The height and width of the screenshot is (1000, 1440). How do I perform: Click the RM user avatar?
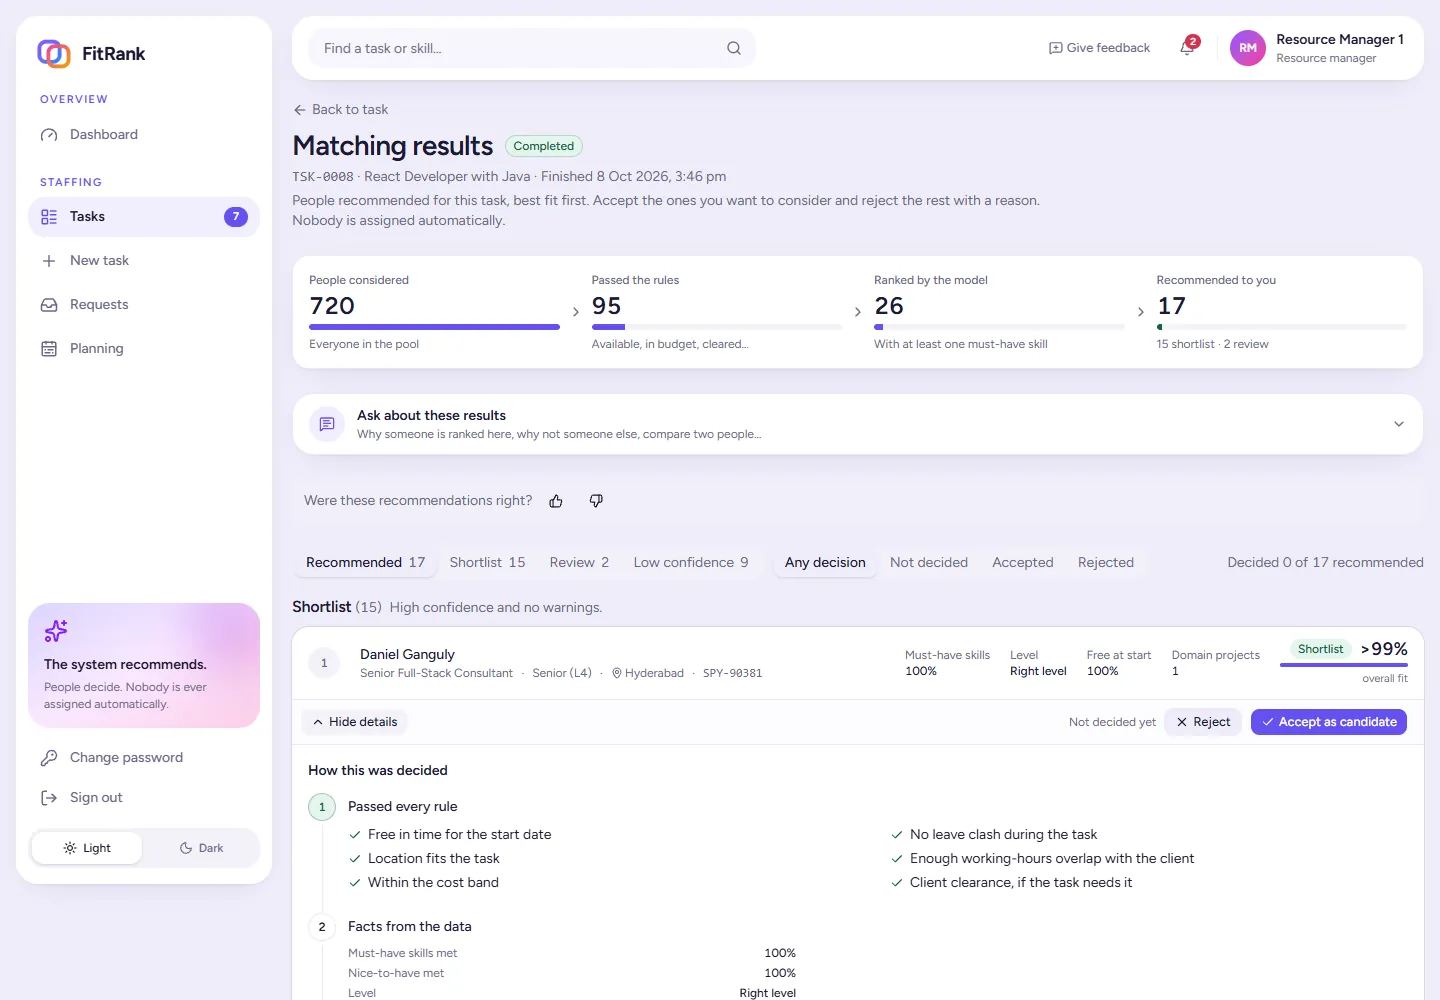tap(1248, 48)
